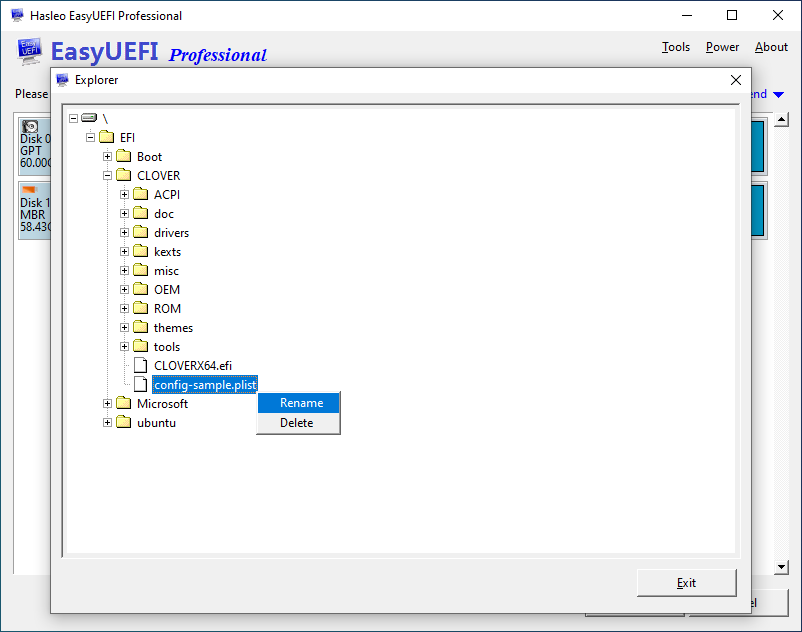Expand the doc folder

tap(124, 213)
